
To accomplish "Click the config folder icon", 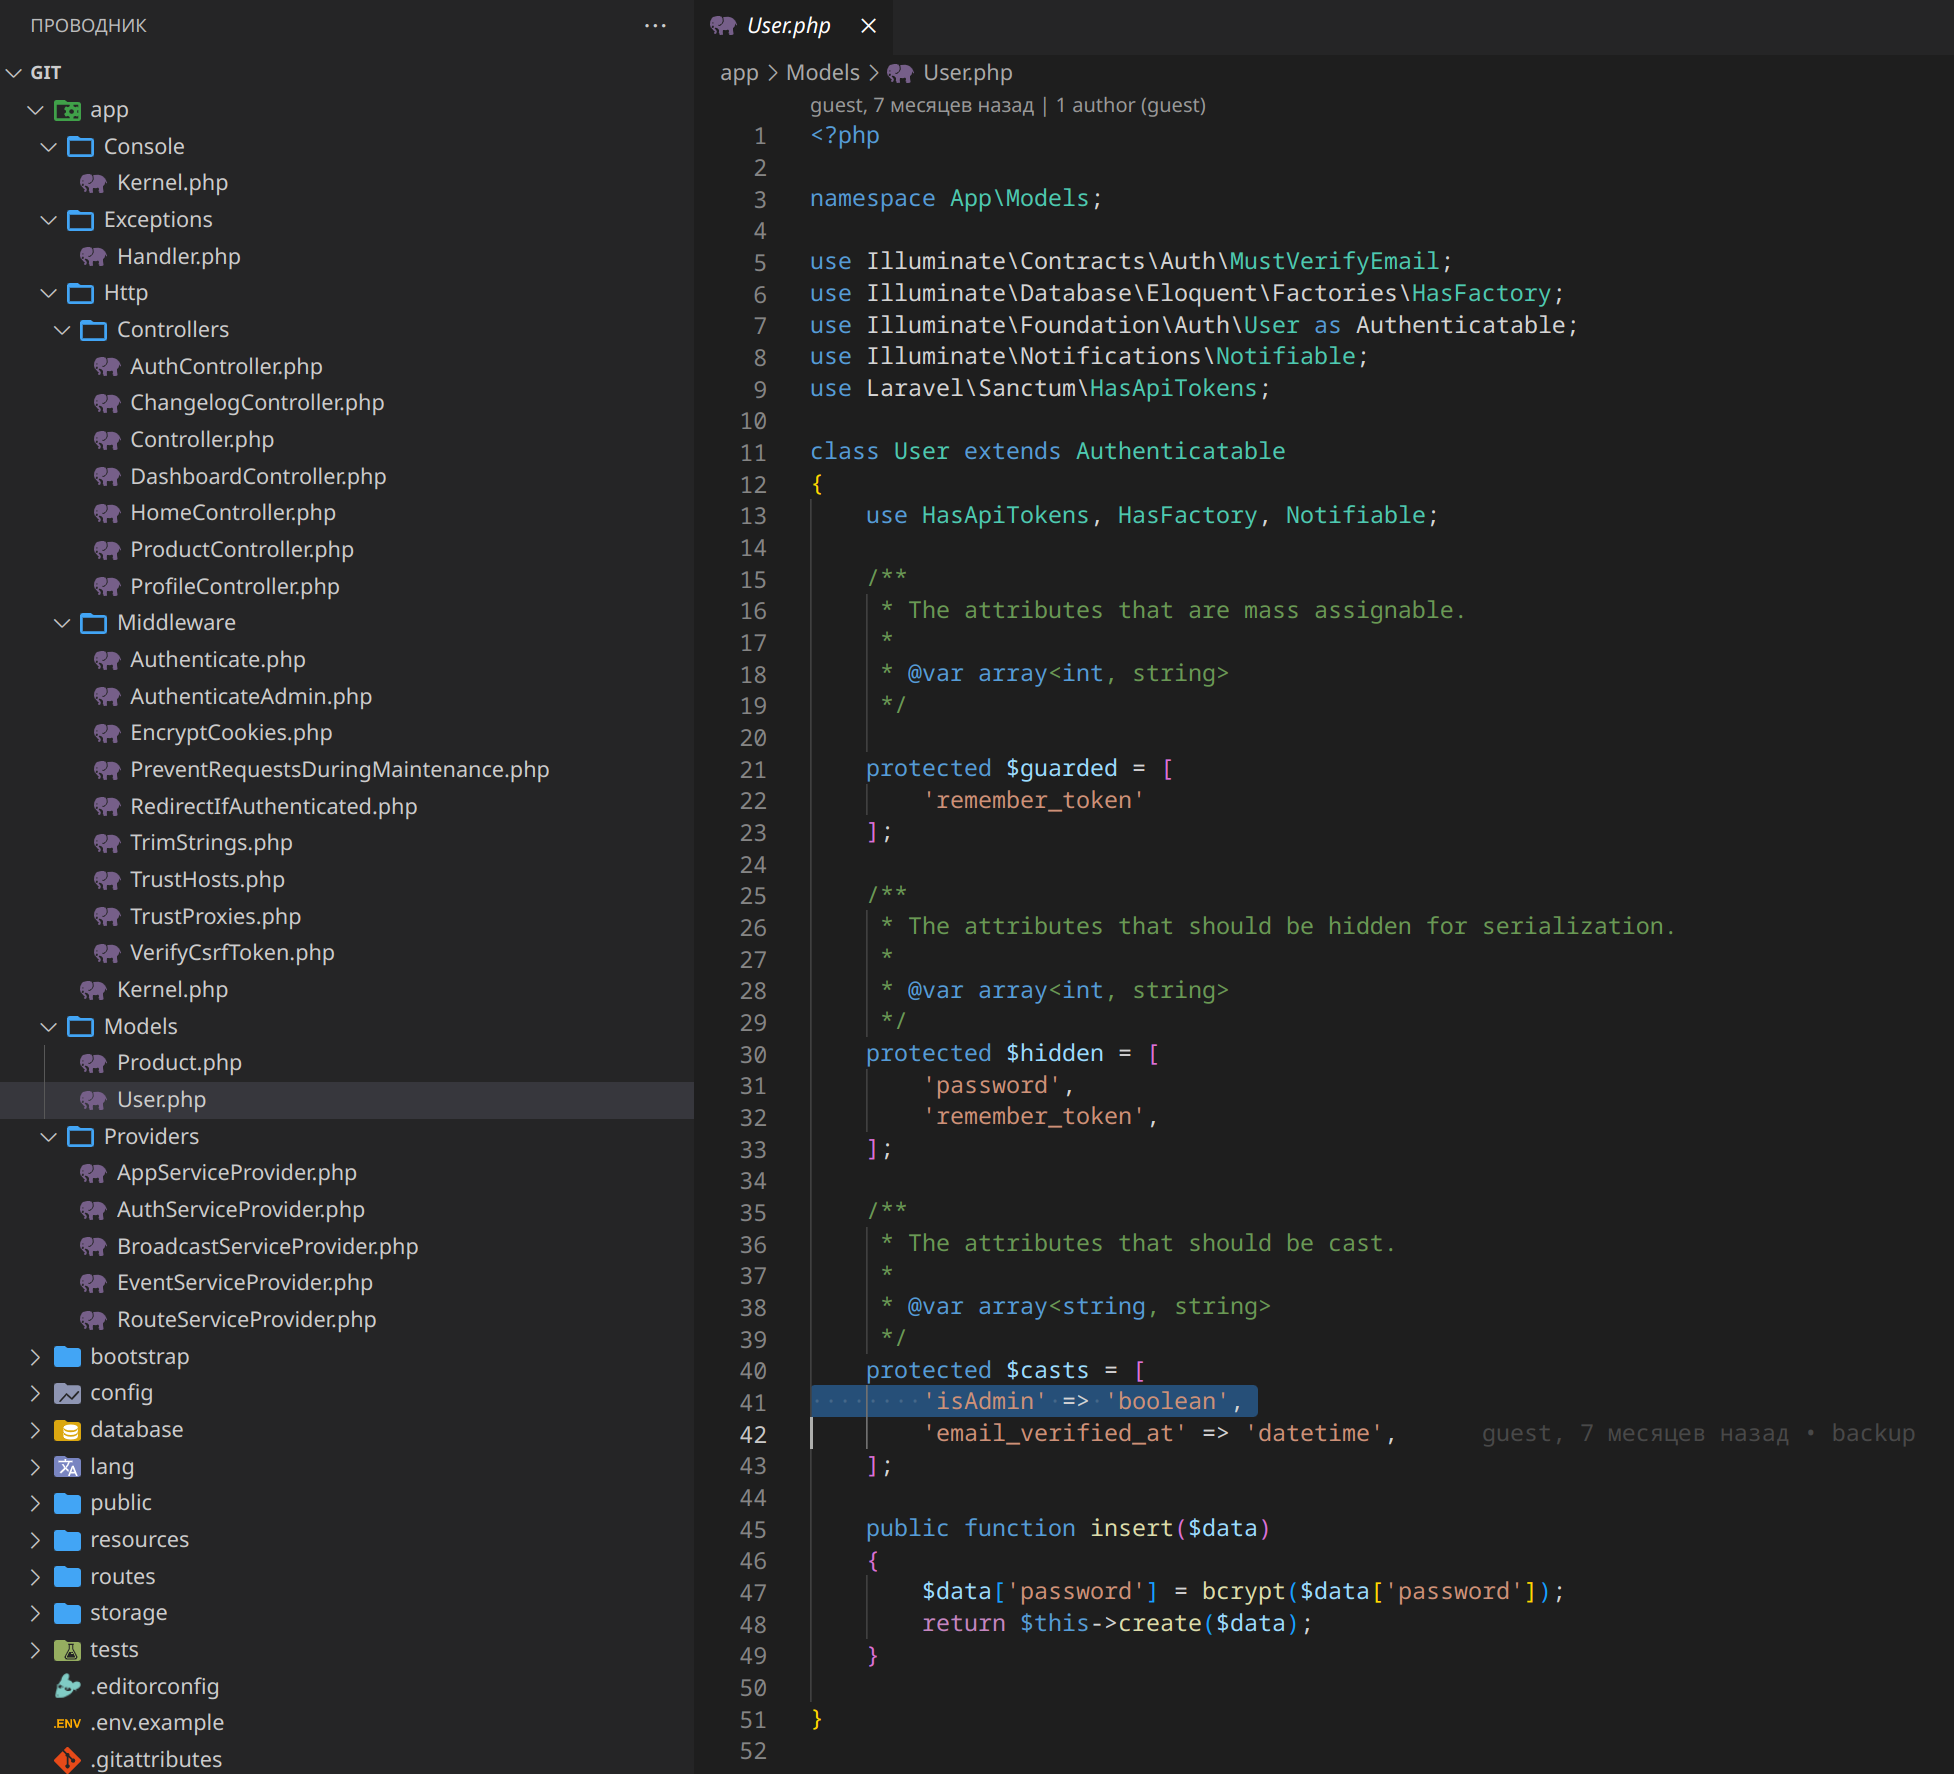I will pos(67,1393).
